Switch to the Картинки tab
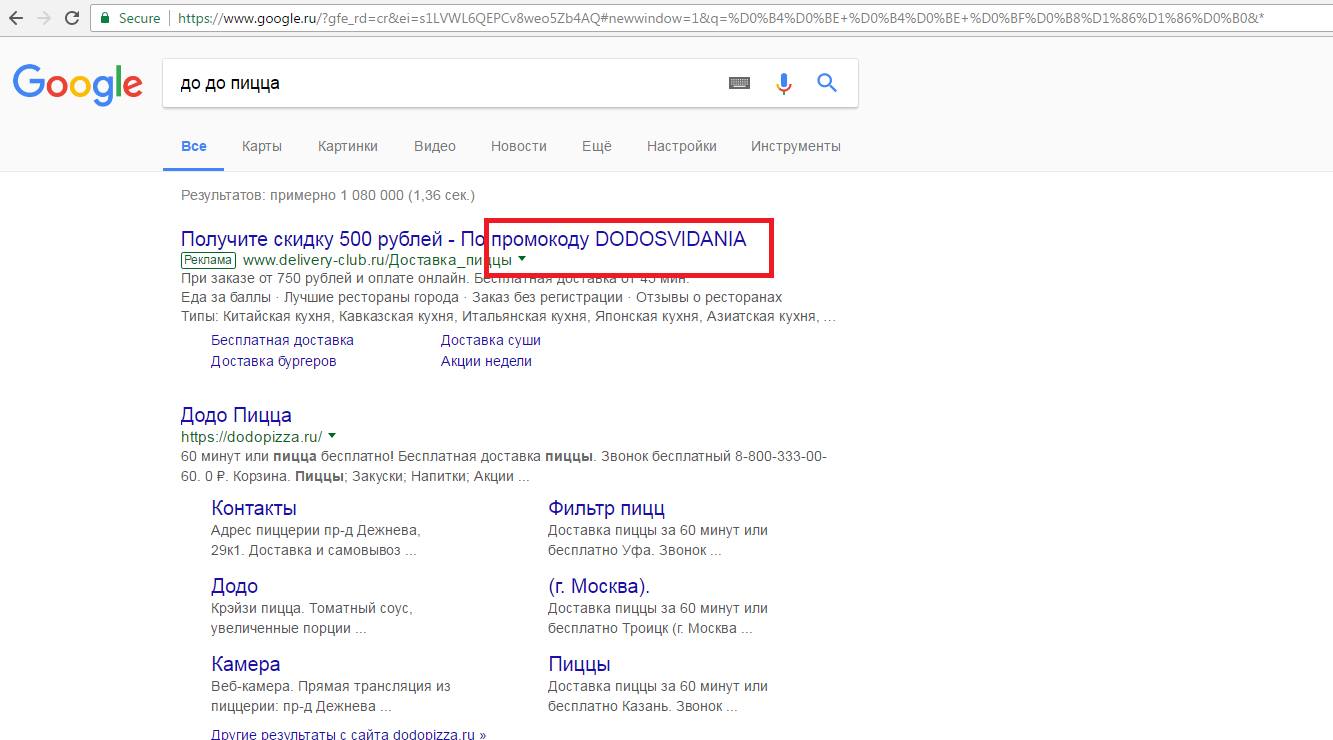1333x740 pixels. (348, 146)
